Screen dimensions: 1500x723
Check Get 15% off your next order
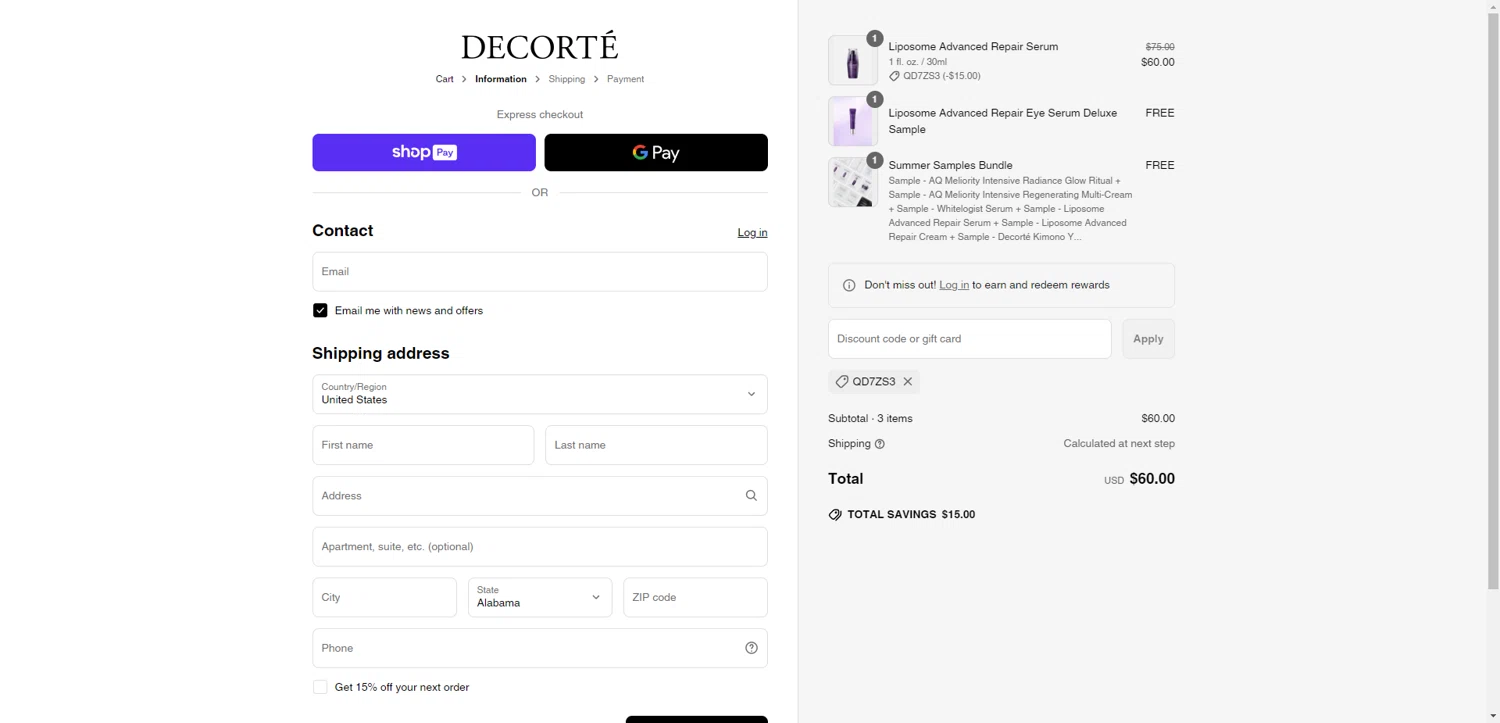[x=320, y=687]
